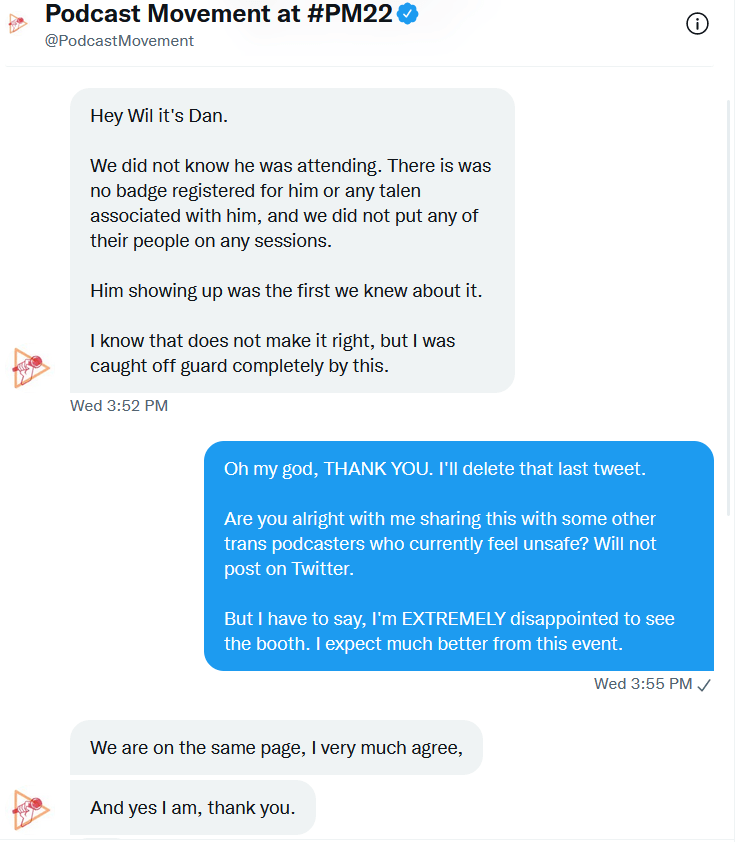The width and height of the screenshot is (741, 842).
Task: Click the blue verified badge in header
Action: (x=407, y=14)
